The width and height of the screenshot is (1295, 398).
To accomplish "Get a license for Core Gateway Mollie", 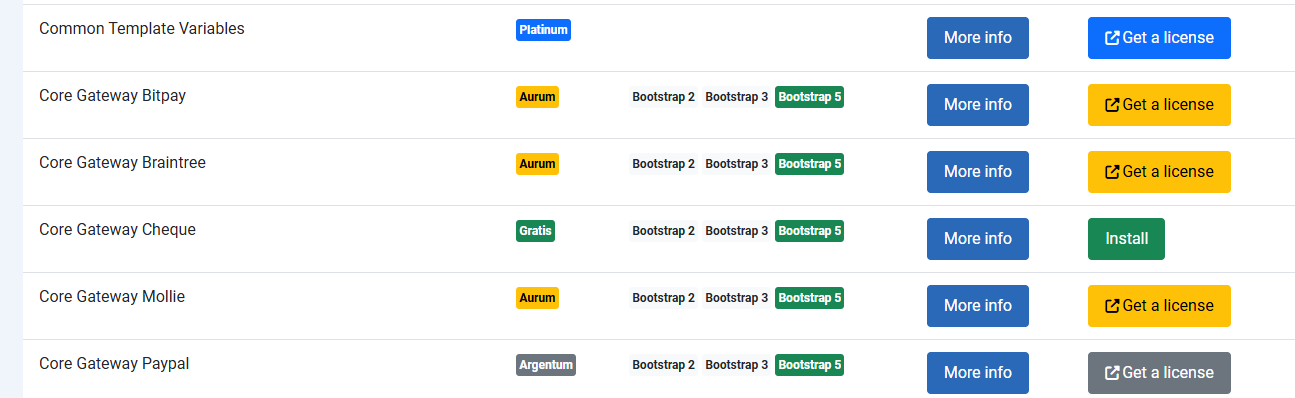I will point(1159,306).
